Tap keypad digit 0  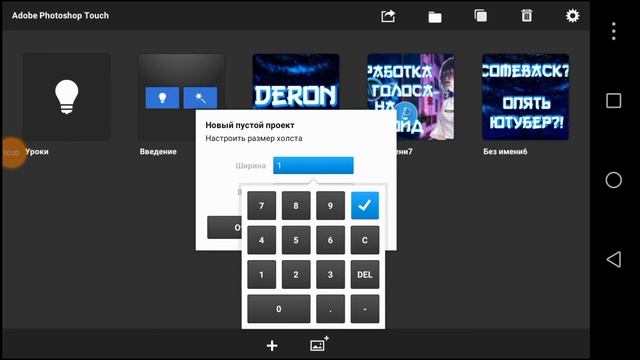pyautogui.click(x=278, y=309)
